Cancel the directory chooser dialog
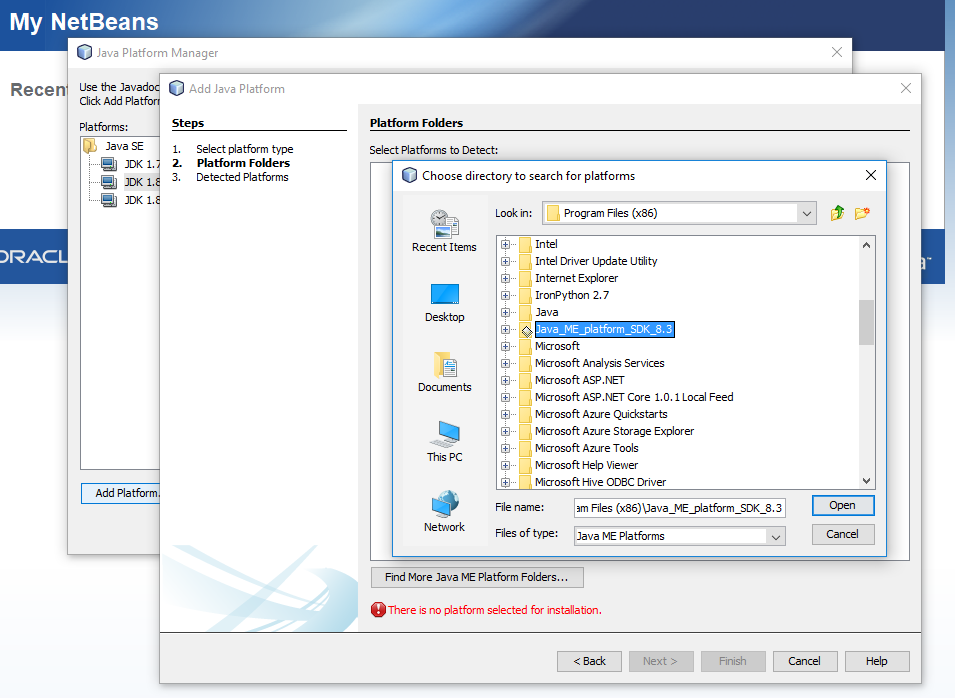Screen dimensions: 955x698 843,534
